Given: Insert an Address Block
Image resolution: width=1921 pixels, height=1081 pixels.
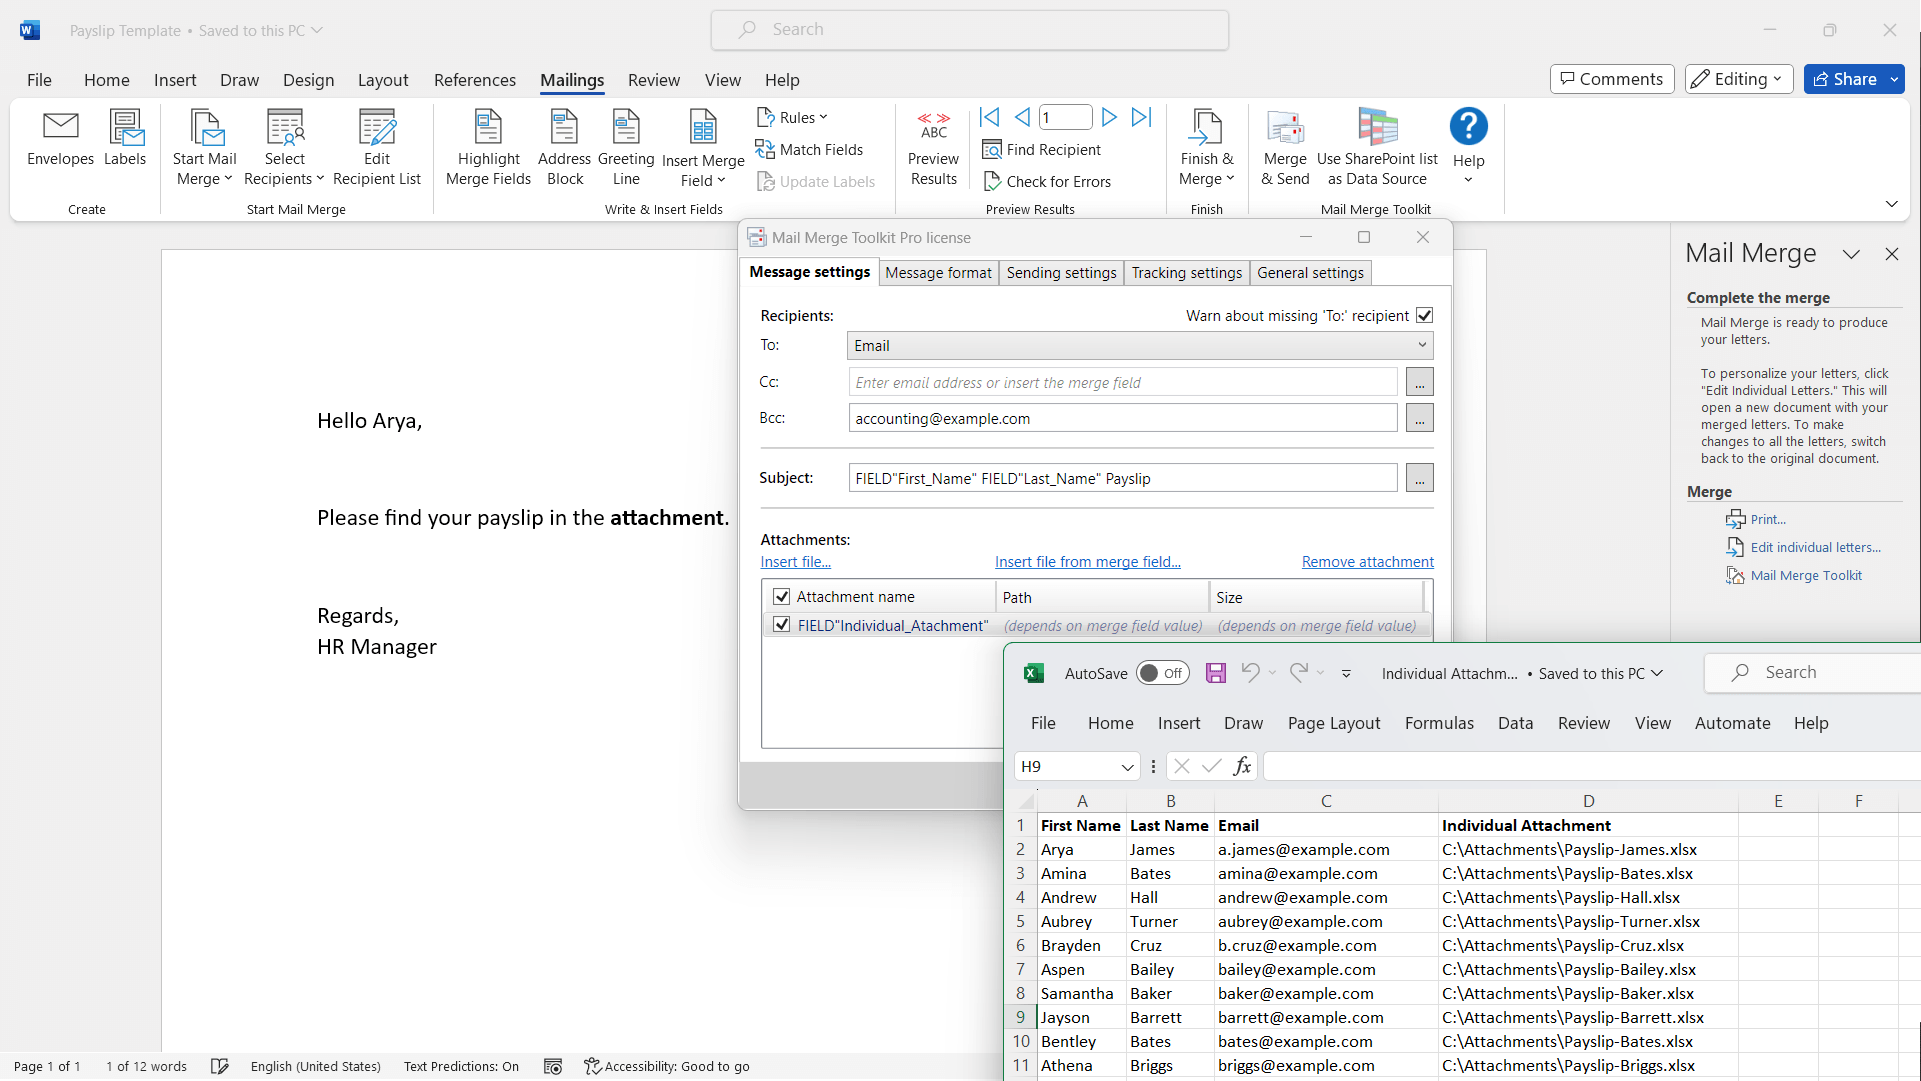Looking at the screenshot, I should coord(564,145).
